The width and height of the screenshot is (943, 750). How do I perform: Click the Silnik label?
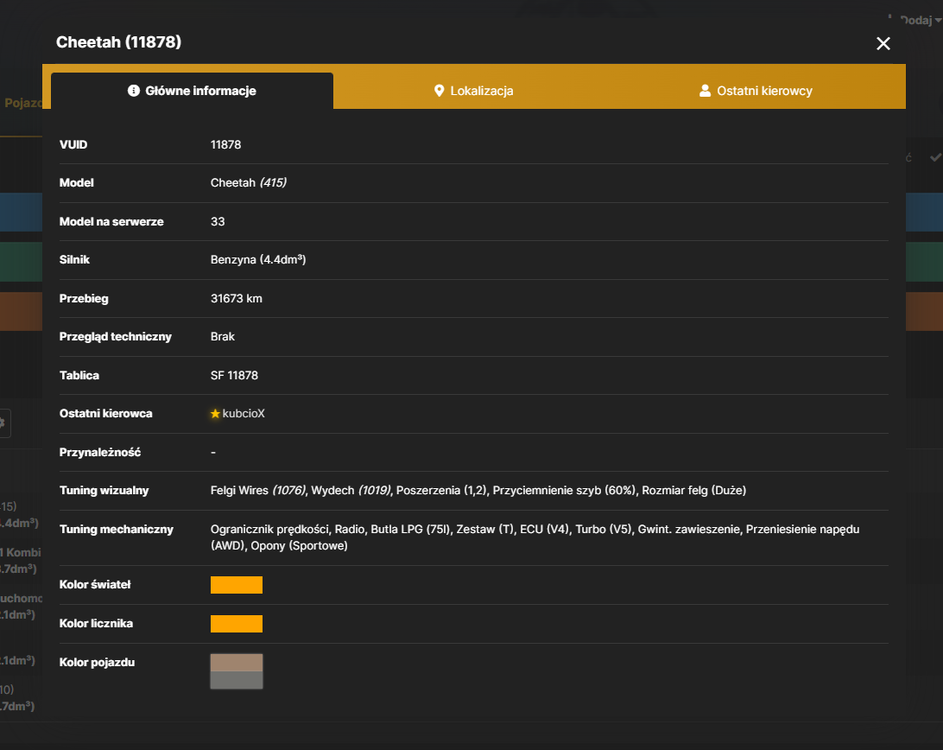point(75,260)
